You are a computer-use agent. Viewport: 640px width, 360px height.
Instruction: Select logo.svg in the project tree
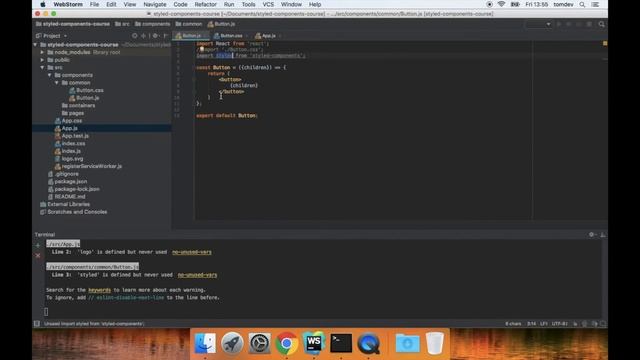point(69,159)
